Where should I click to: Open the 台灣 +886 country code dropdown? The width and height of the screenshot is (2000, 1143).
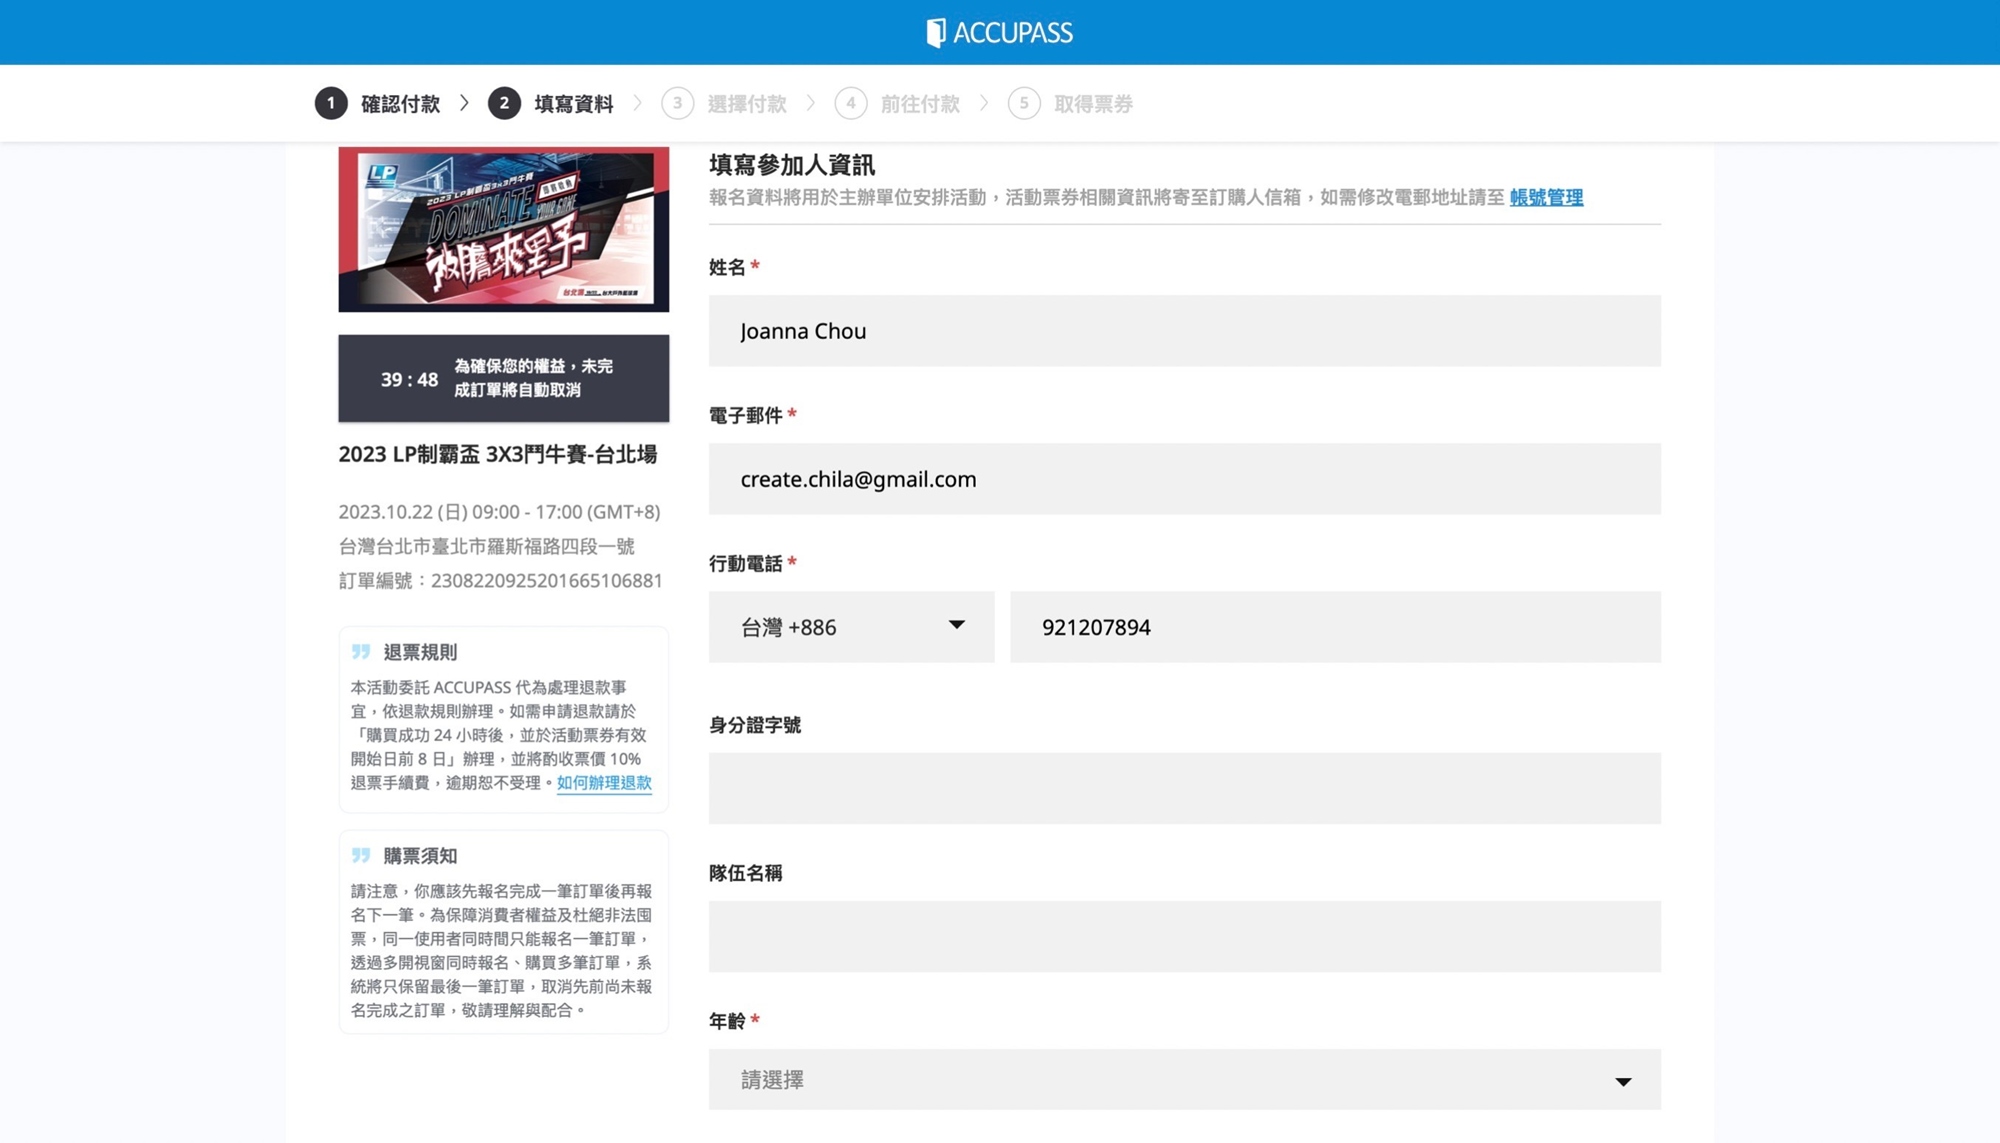coord(851,627)
